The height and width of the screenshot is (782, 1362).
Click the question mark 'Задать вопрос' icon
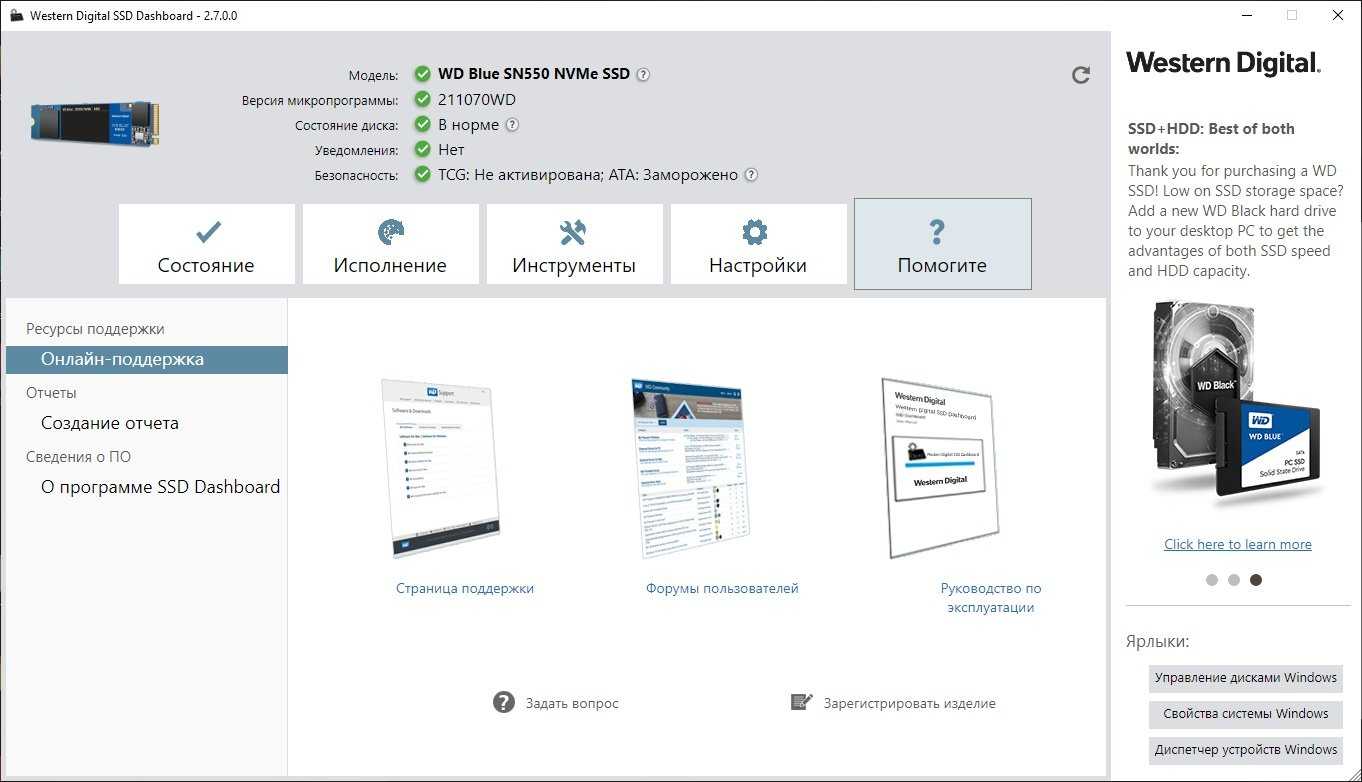[504, 702]
